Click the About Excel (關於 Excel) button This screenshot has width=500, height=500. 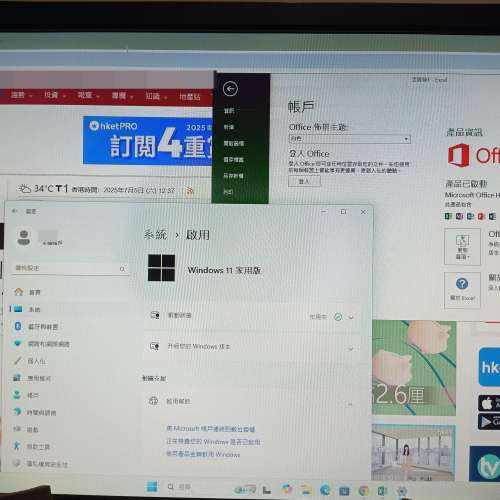[462, 290]
